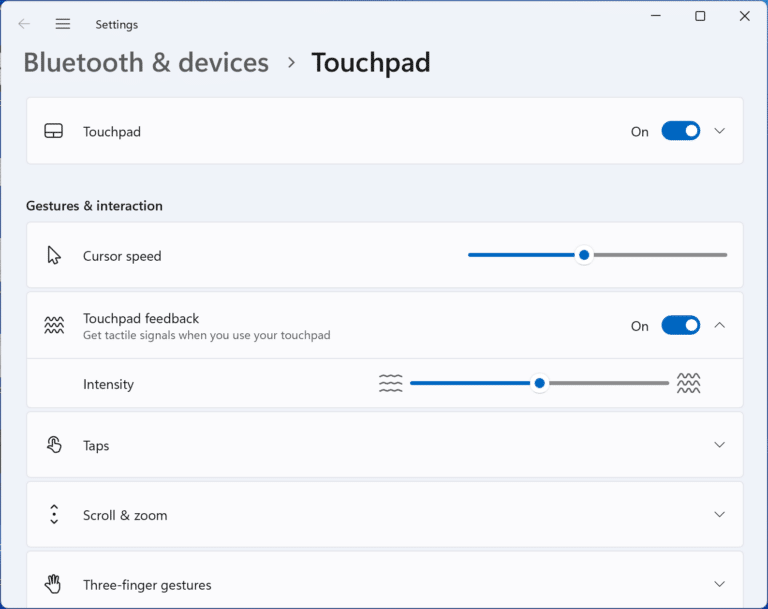Click the Taps hand icon

pyautogui.click(x=54, y=445)
